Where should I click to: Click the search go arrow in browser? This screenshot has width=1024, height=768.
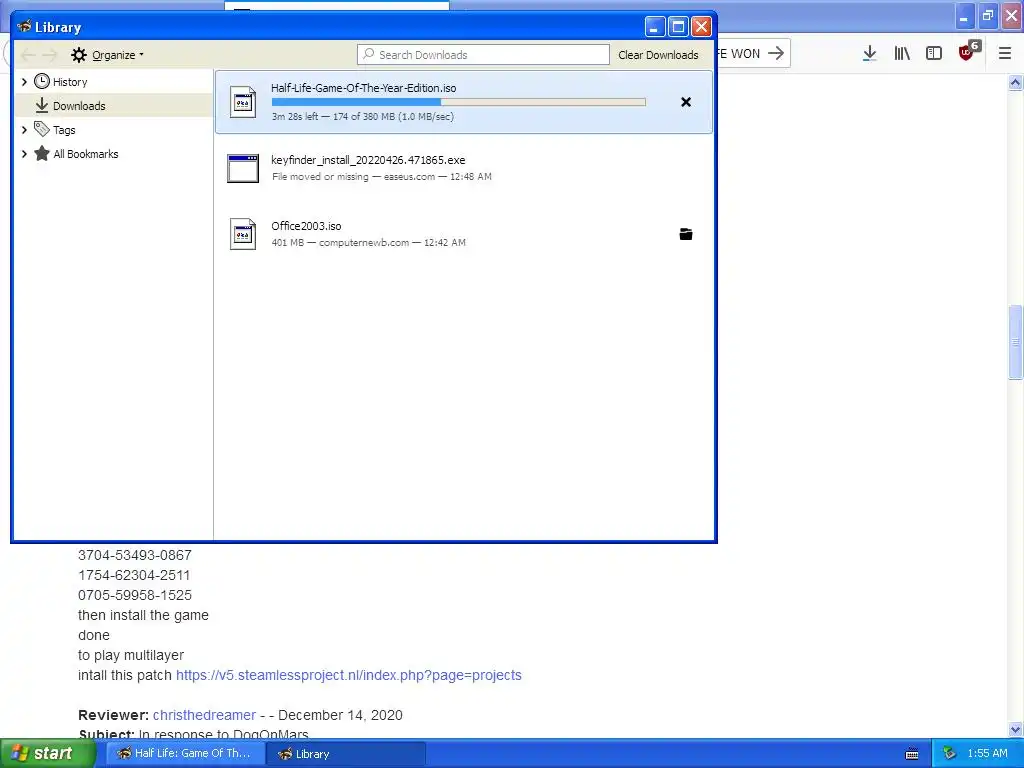click(776, 54)
